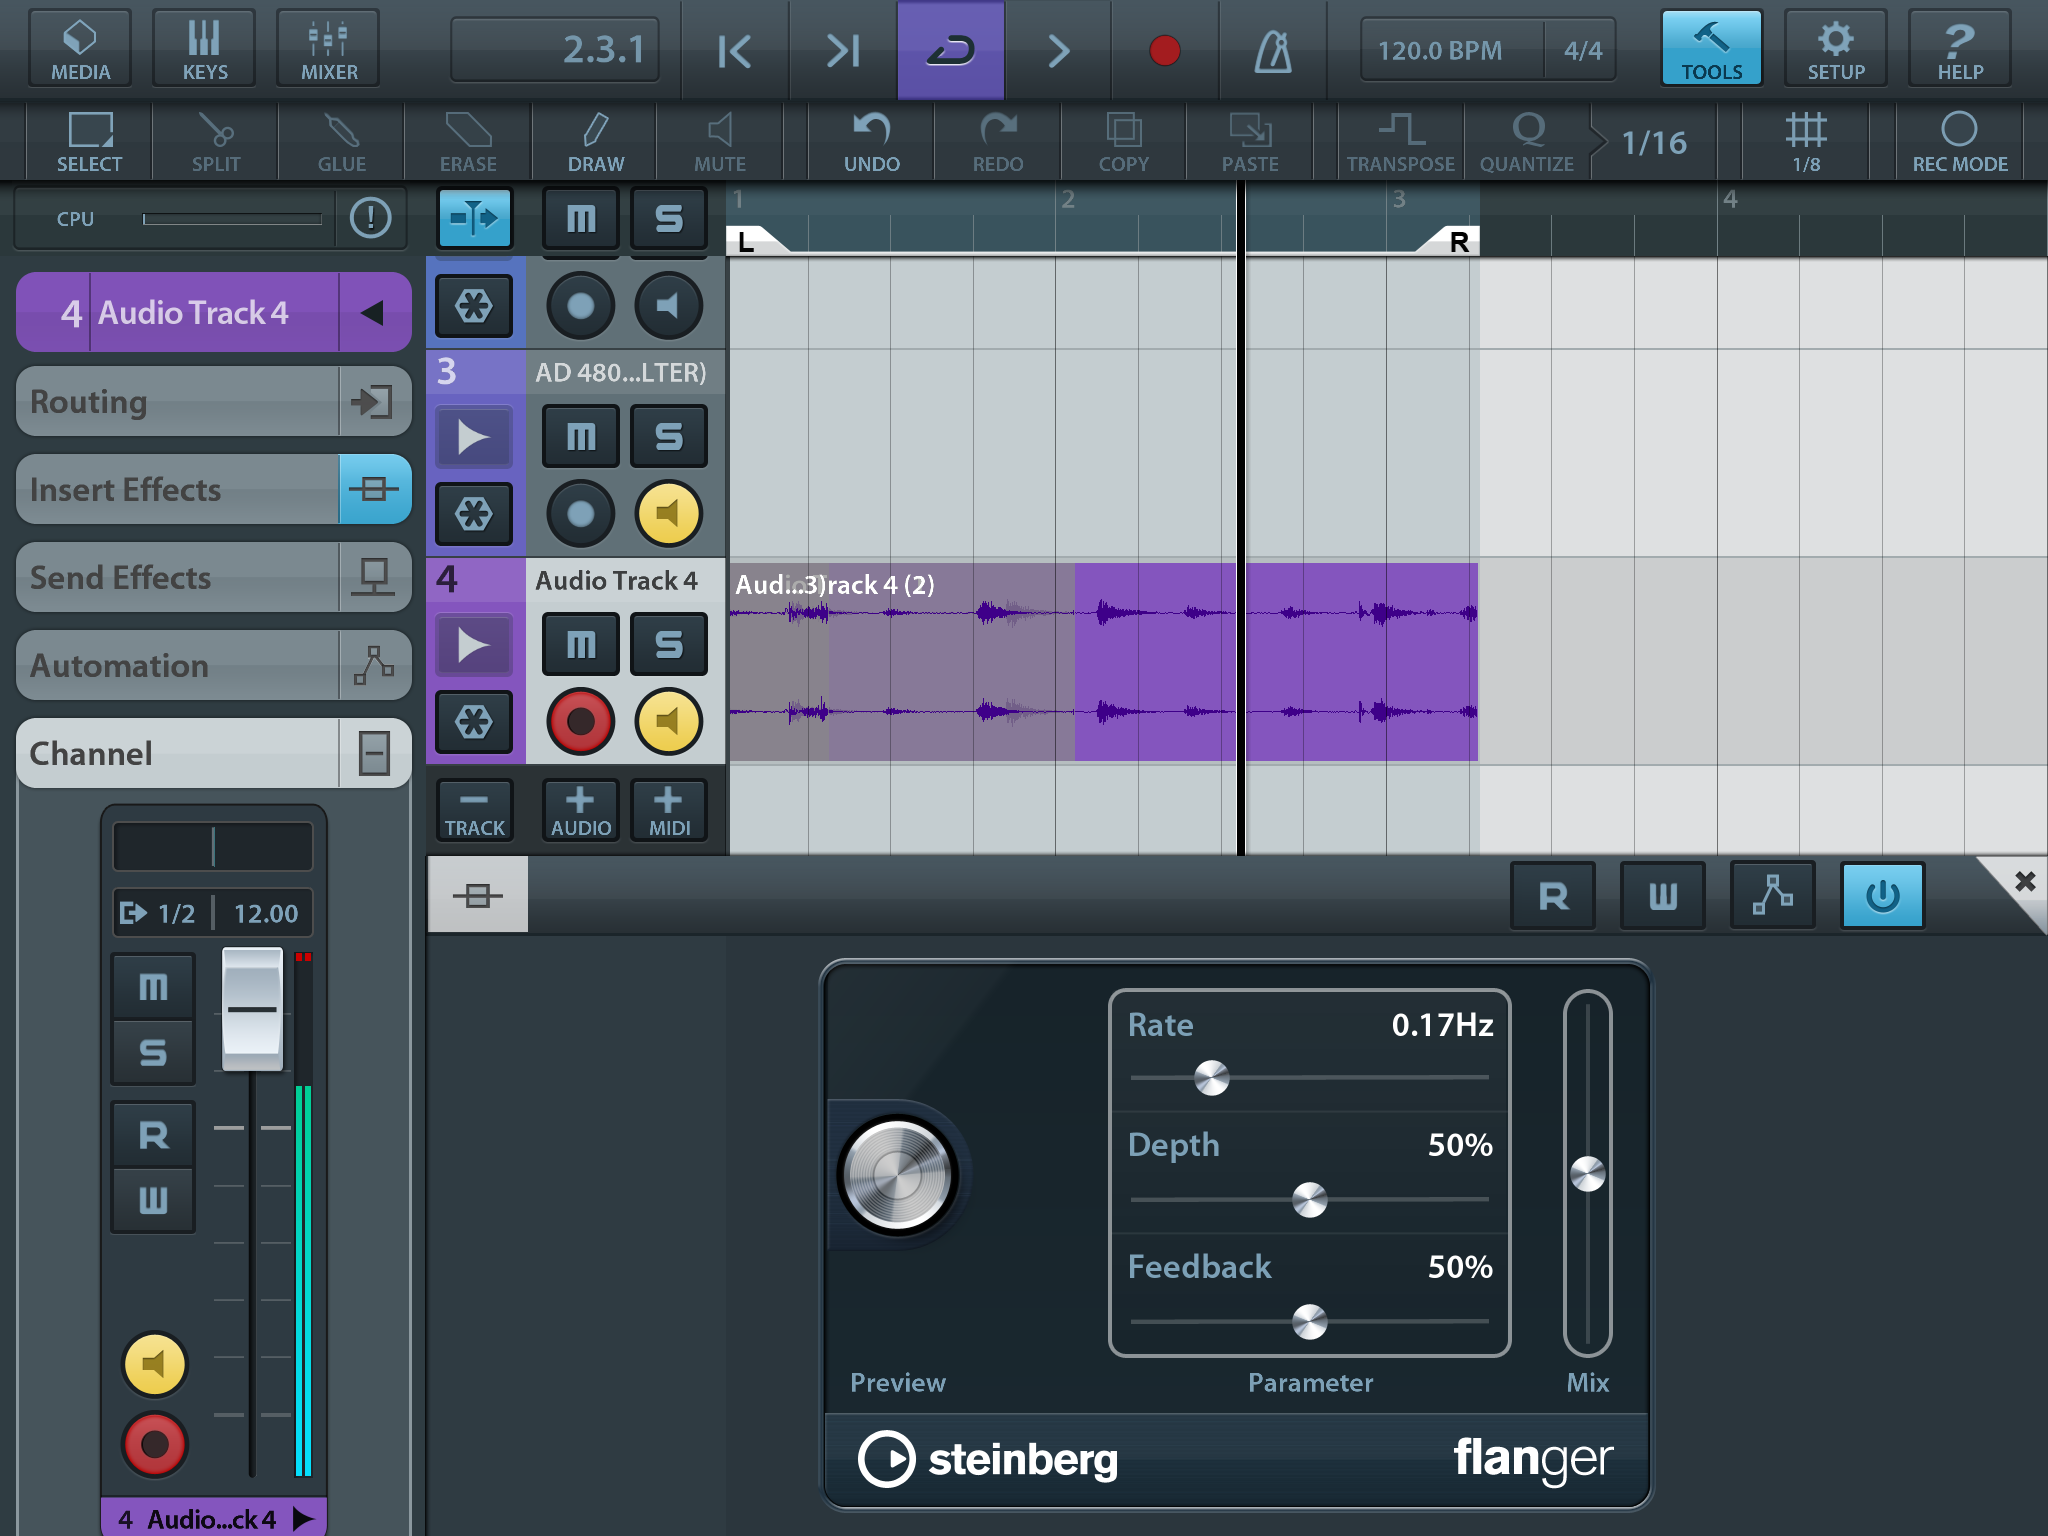
Task: Select the insert effects slot tab
Action: click(x=478, y=895)
